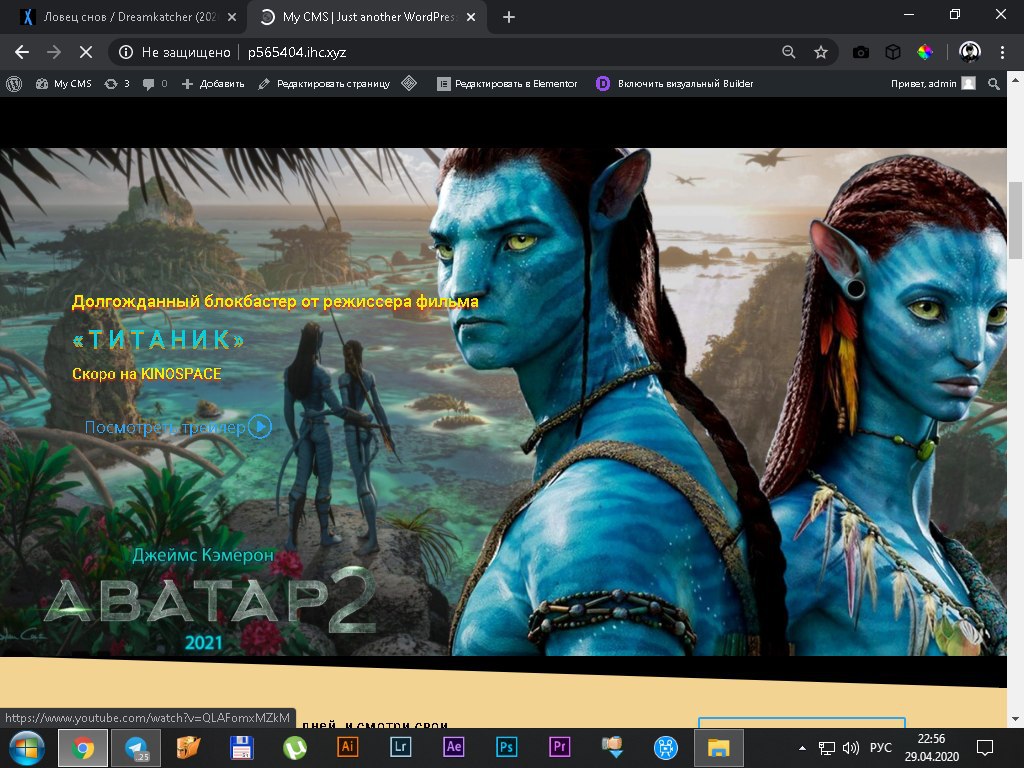The width and height of the screenshot is (1024, 768).
Task: Click the address bar URL p565404.ihc.xyz
Action: (297, 52)
